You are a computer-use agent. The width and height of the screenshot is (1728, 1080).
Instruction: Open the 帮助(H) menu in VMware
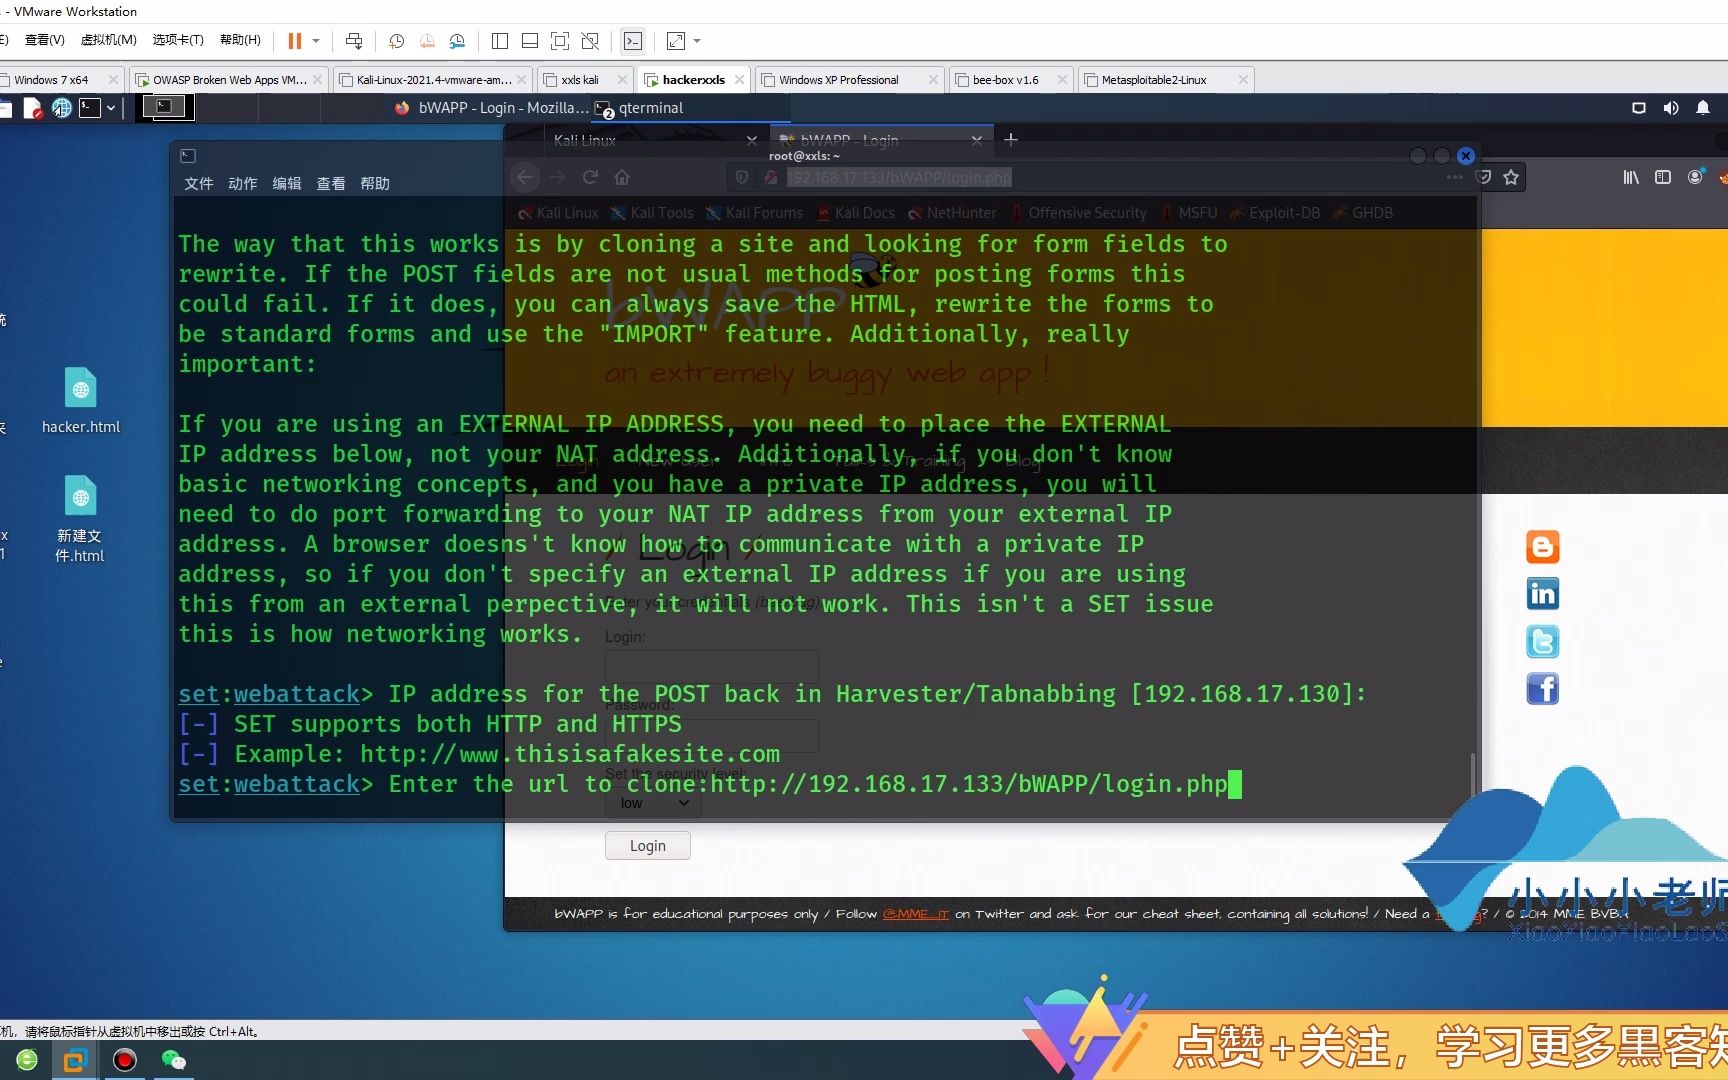[x=240, y=40]
